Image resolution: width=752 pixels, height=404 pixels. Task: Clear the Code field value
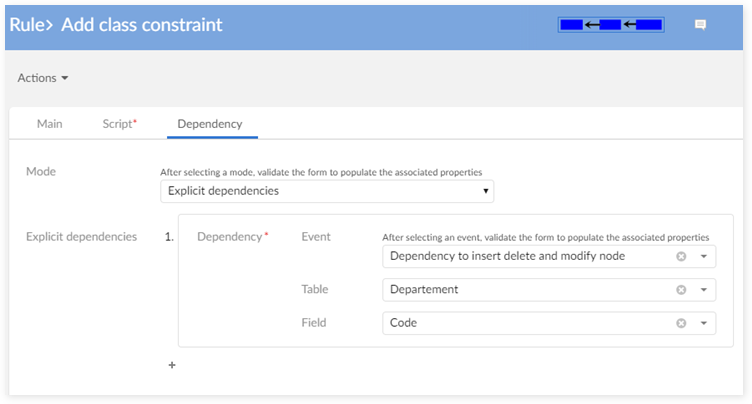pyautogui.click(x=681, y=323)
